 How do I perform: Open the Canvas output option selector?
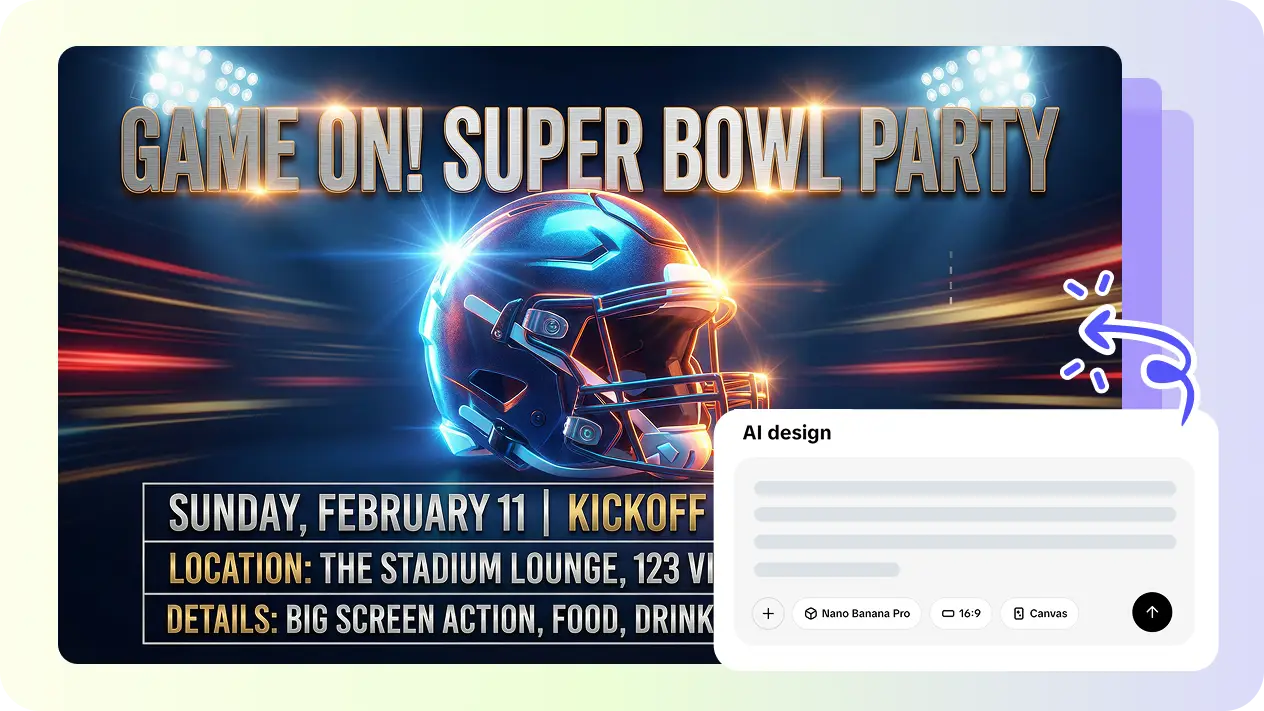[x=1039, y=613]
